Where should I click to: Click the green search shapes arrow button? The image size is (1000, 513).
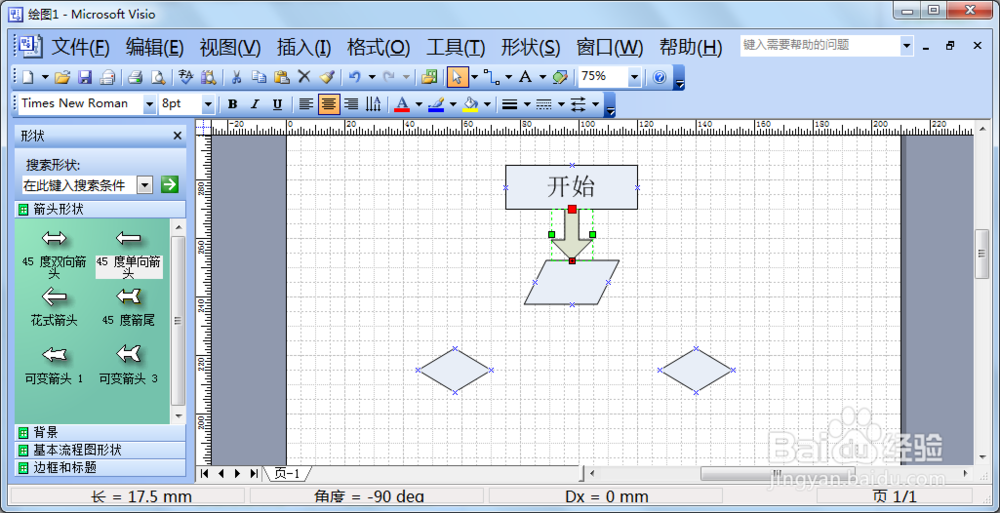pyautogui.click(x=169, y=185)
